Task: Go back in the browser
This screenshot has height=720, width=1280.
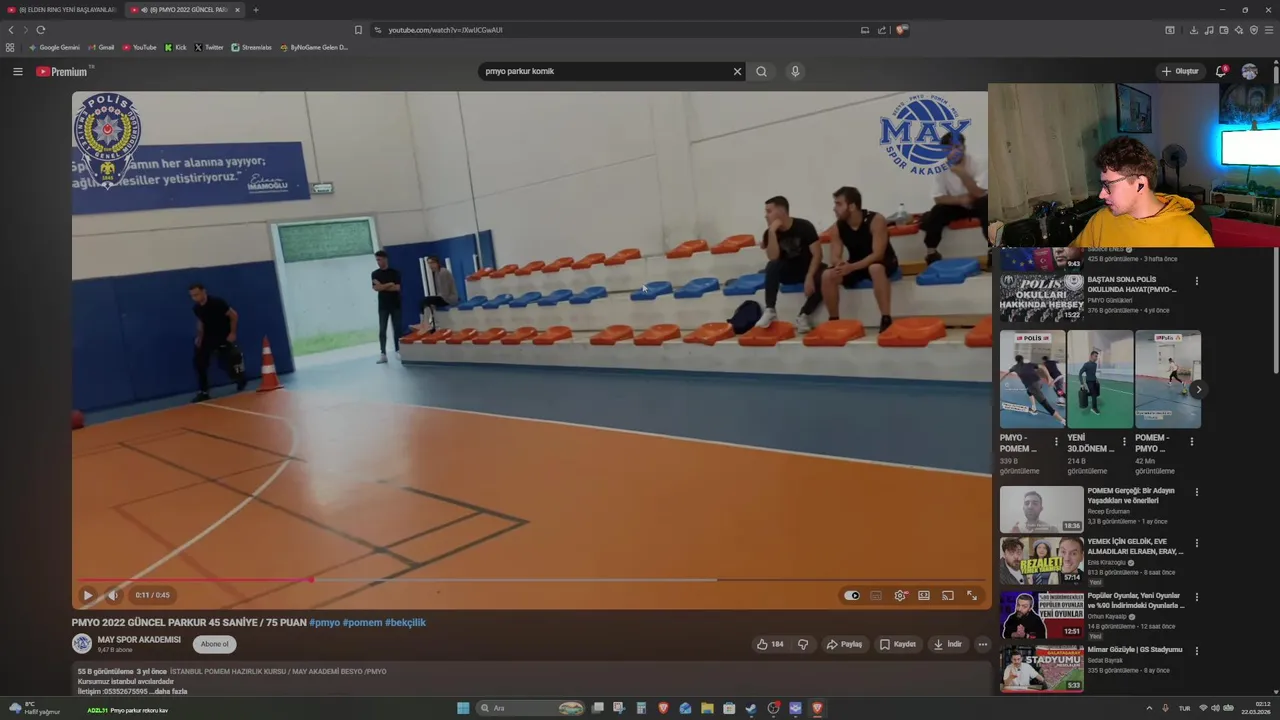Action: pyautogui.click(x=11, y=30)
